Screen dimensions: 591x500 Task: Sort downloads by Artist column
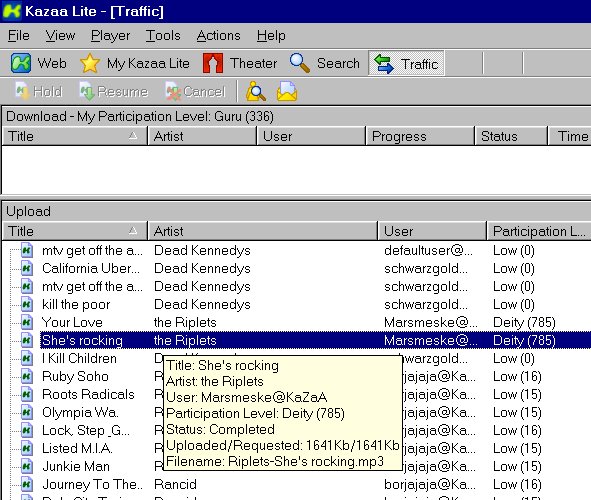[x=202, y=136]
